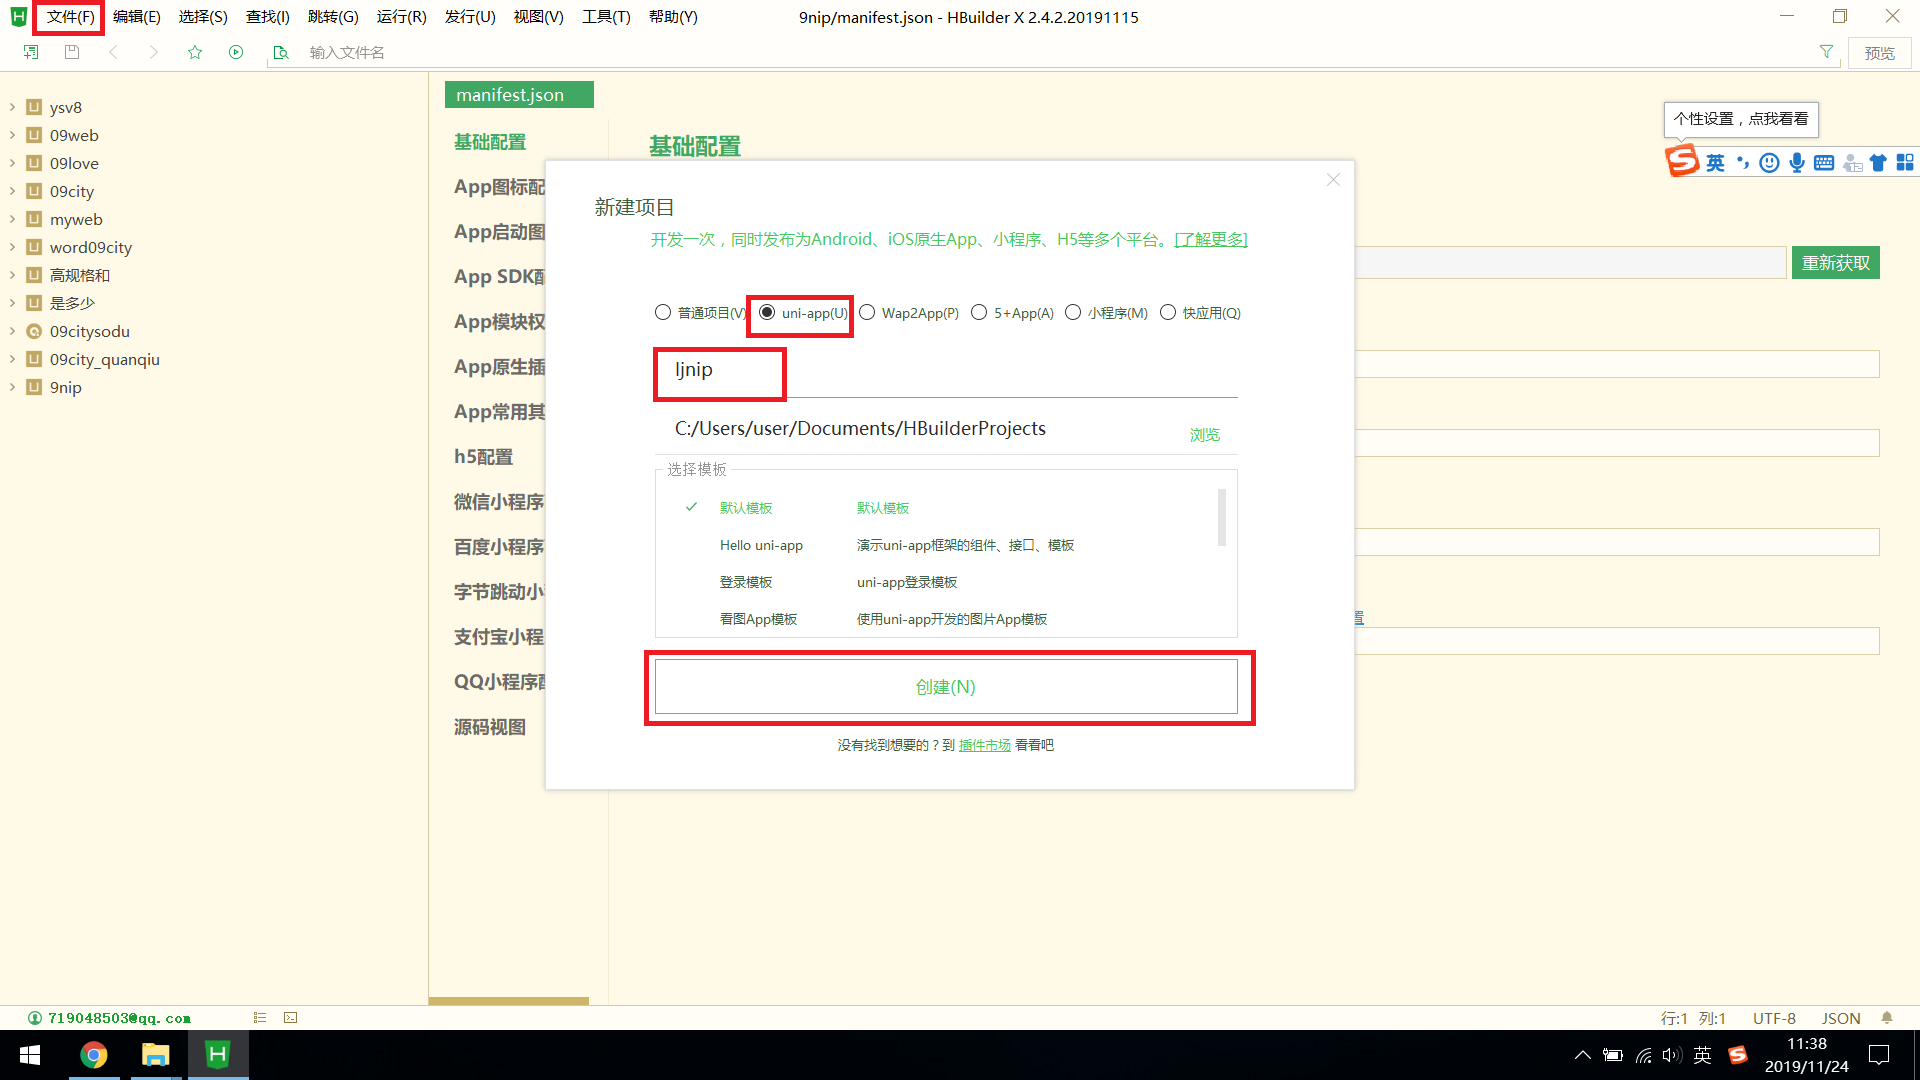
Task: Open the 插件市场 link
Action: pyautogui.click(x=984, y=745)
